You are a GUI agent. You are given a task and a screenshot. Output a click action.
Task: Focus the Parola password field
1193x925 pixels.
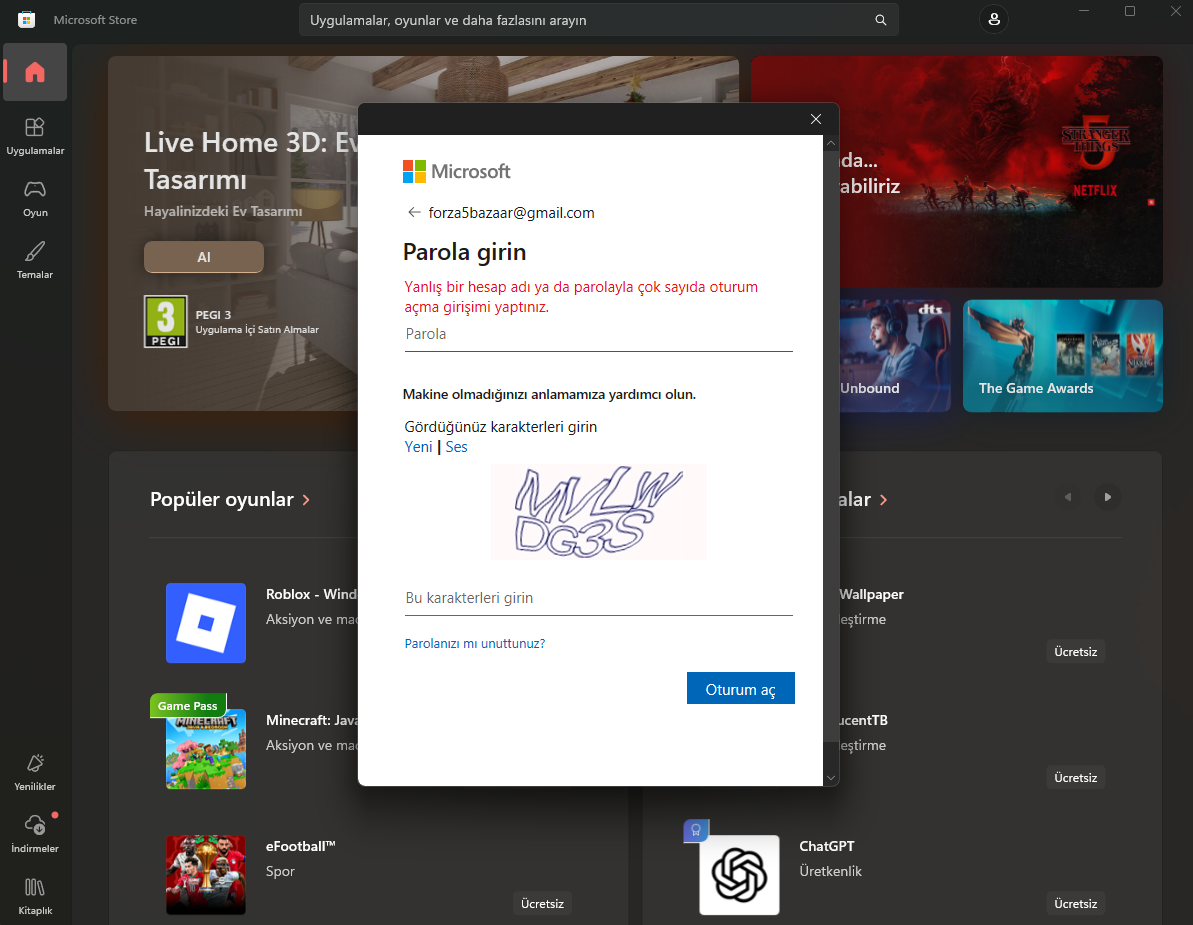598,335
